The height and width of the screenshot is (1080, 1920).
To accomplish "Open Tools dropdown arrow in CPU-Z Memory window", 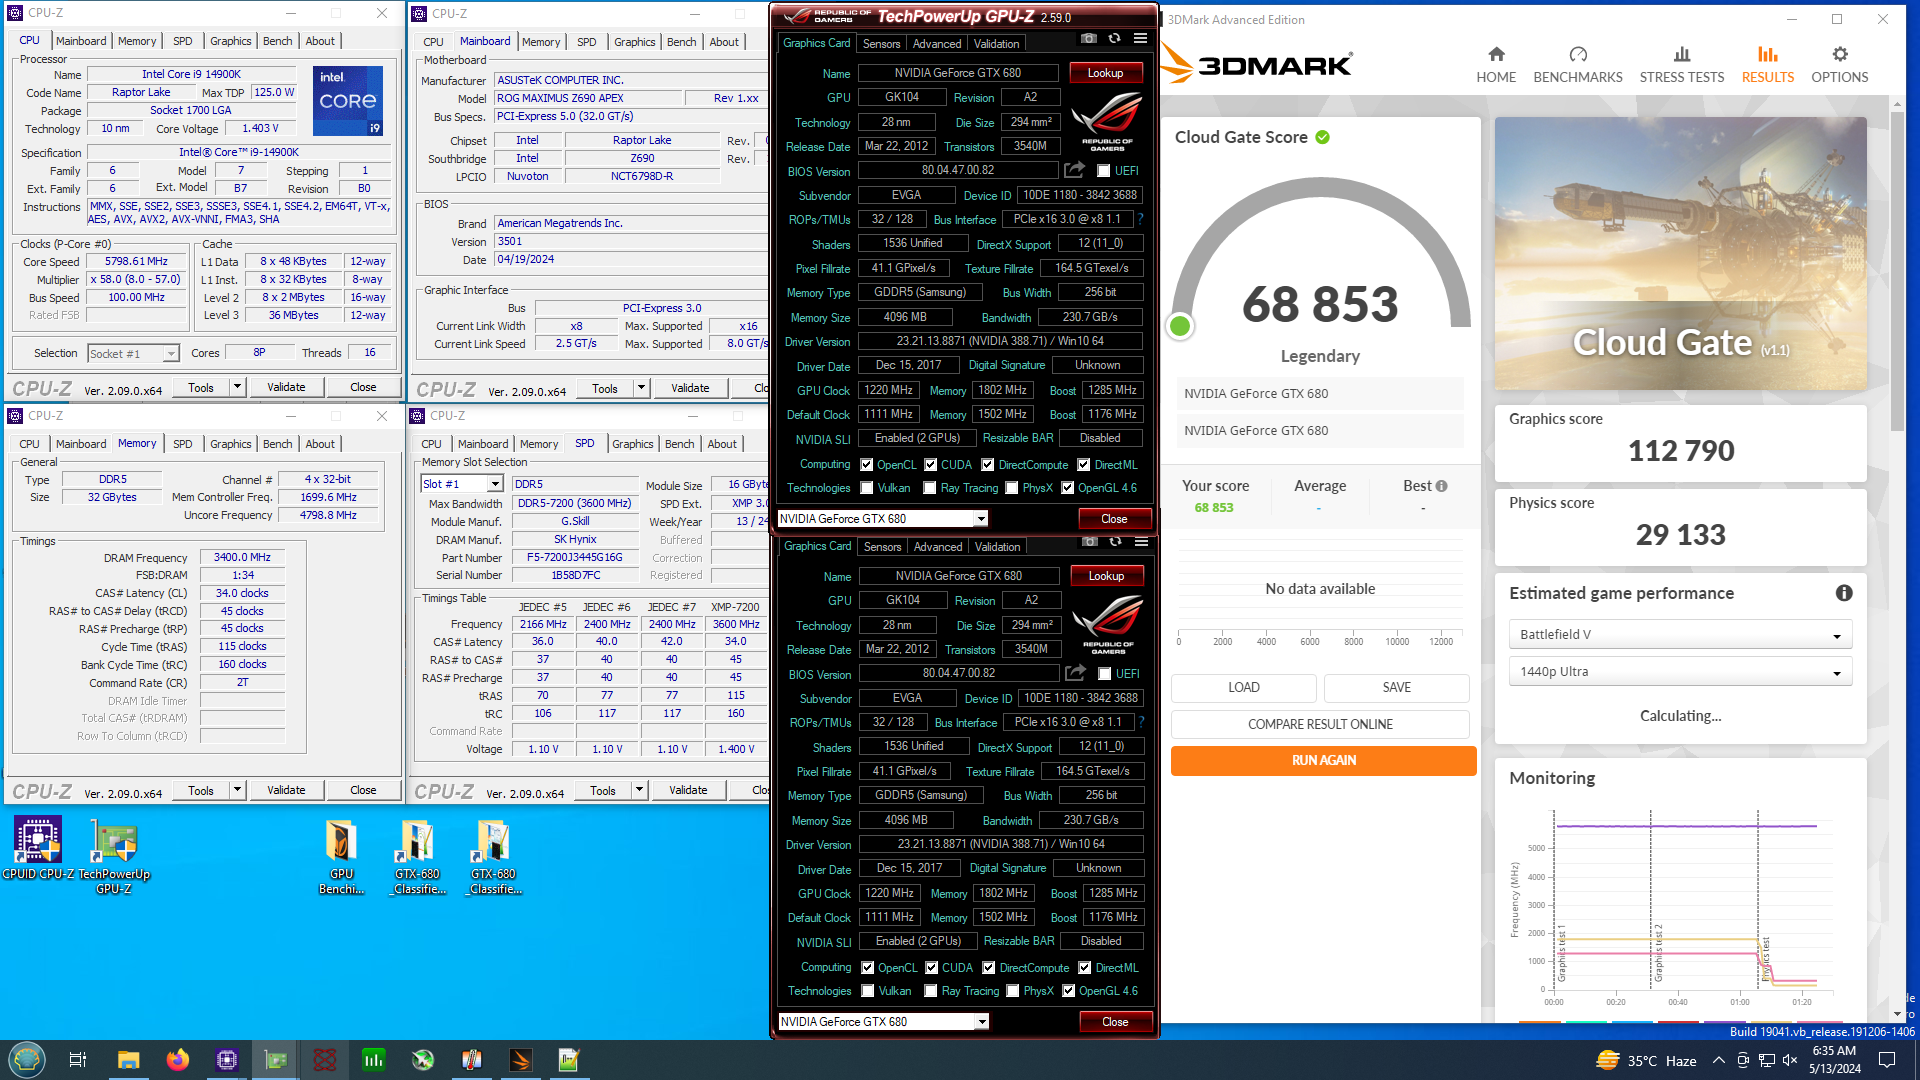I will (237, 790).
